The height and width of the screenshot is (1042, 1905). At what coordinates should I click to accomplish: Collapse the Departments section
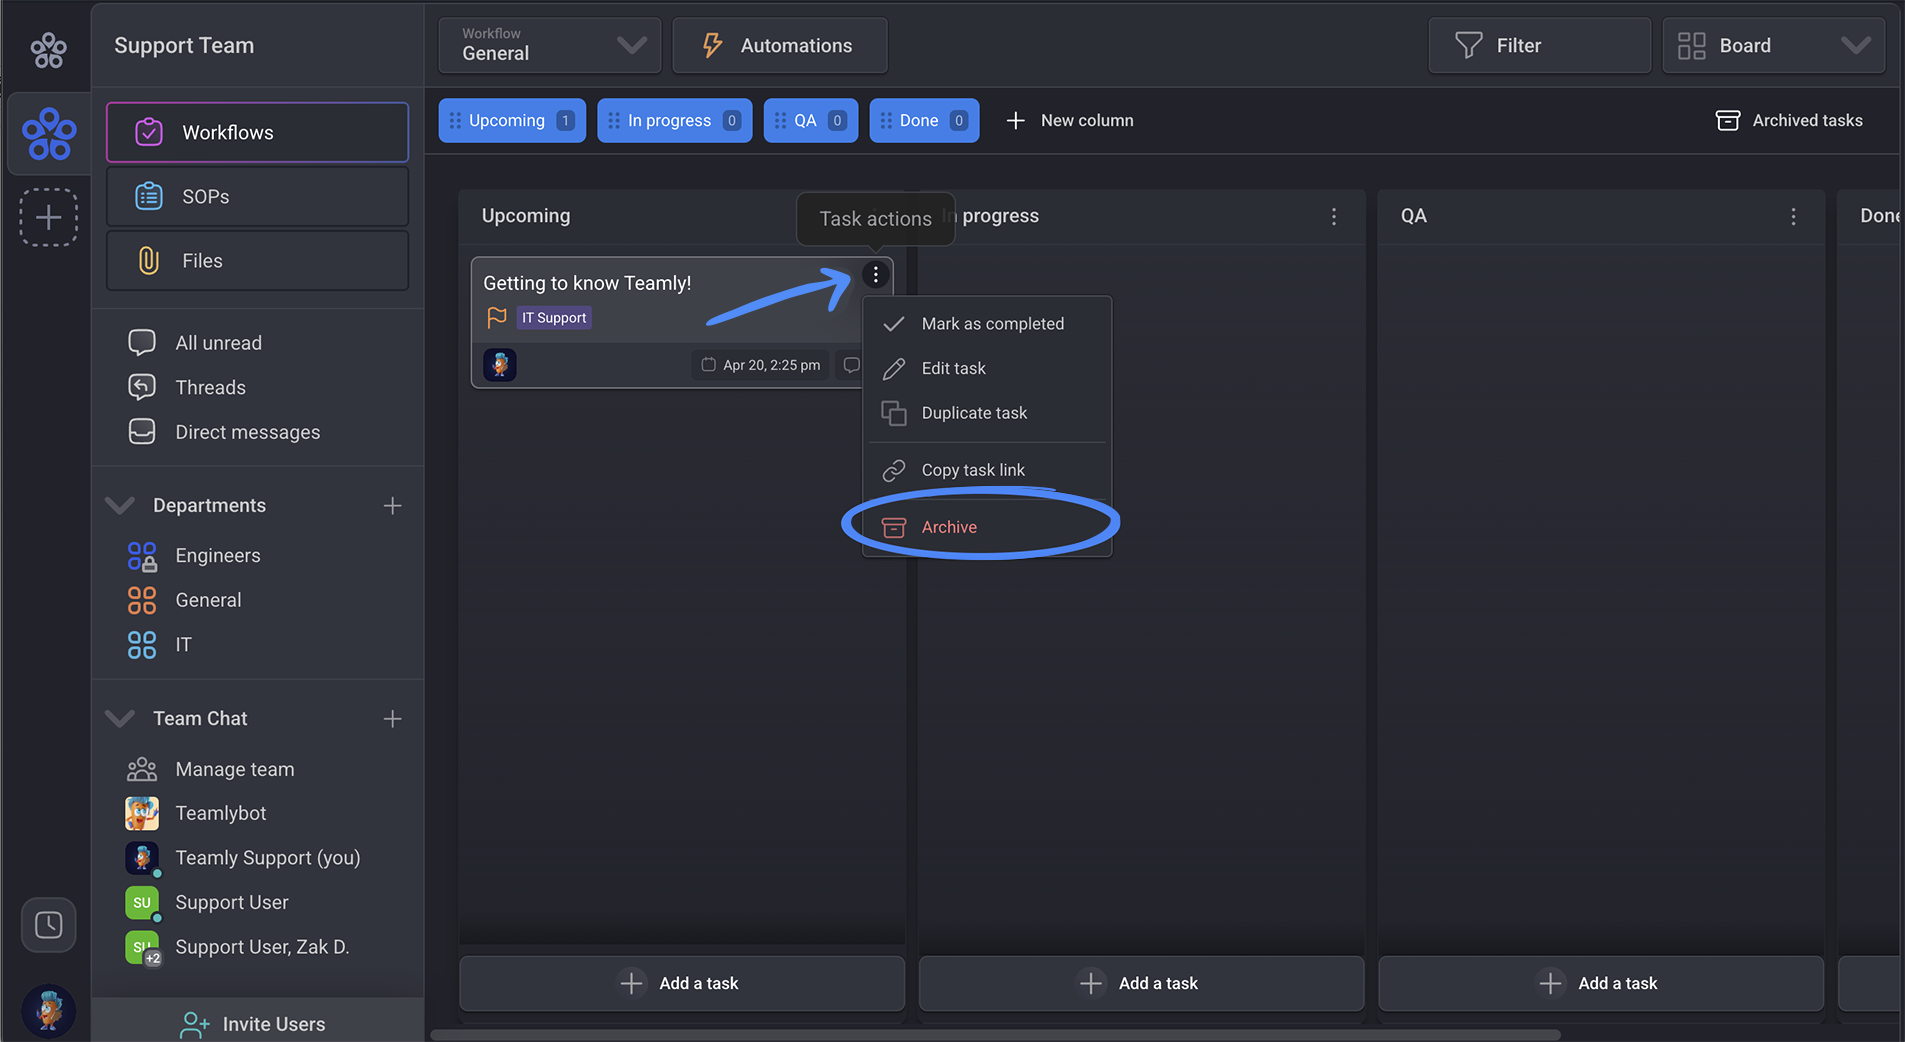(x=120, y=505)
